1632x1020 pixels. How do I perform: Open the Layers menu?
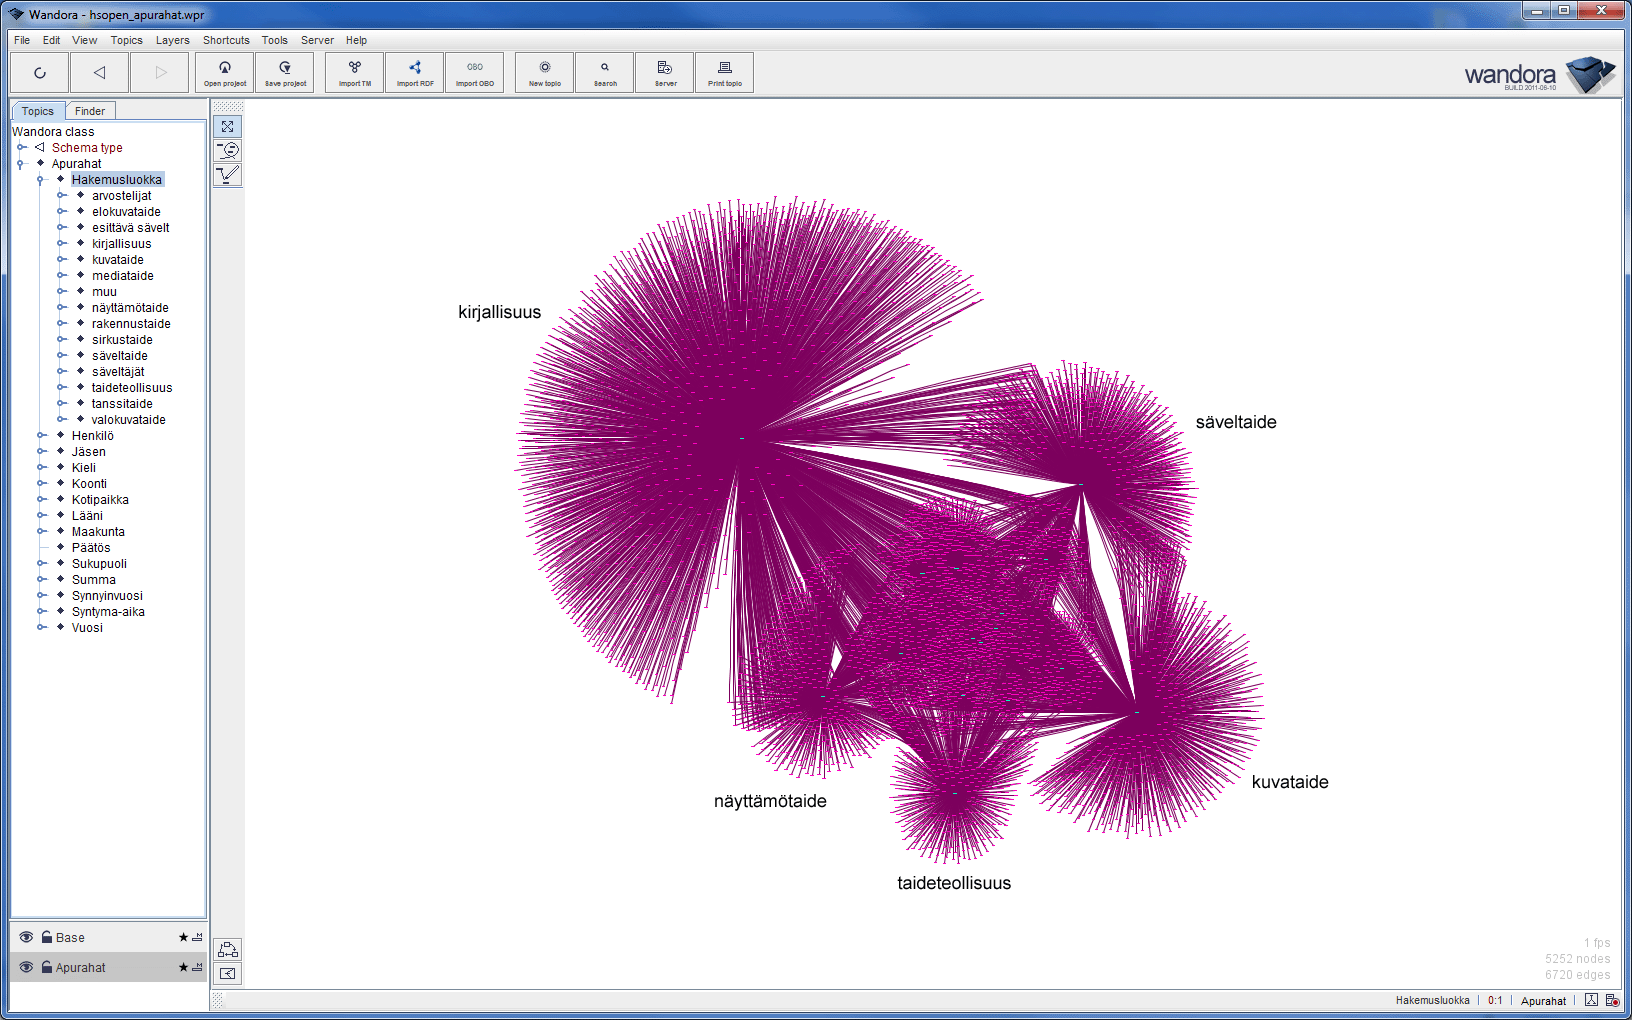click(x=172, y=40)
